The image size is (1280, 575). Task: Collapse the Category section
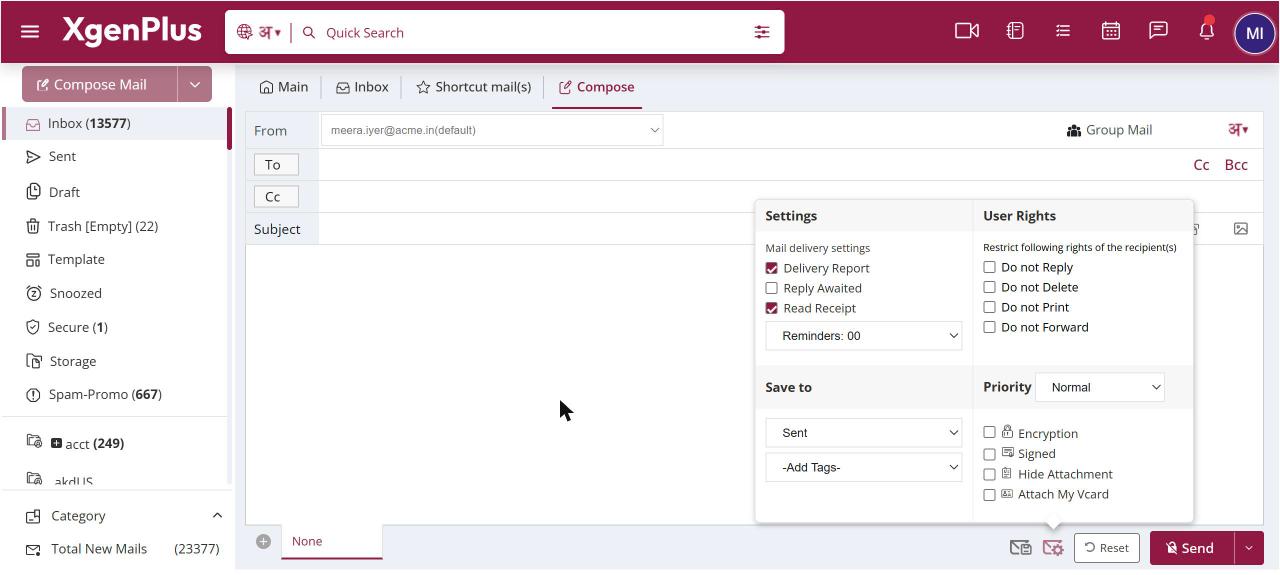click(217, 516)
